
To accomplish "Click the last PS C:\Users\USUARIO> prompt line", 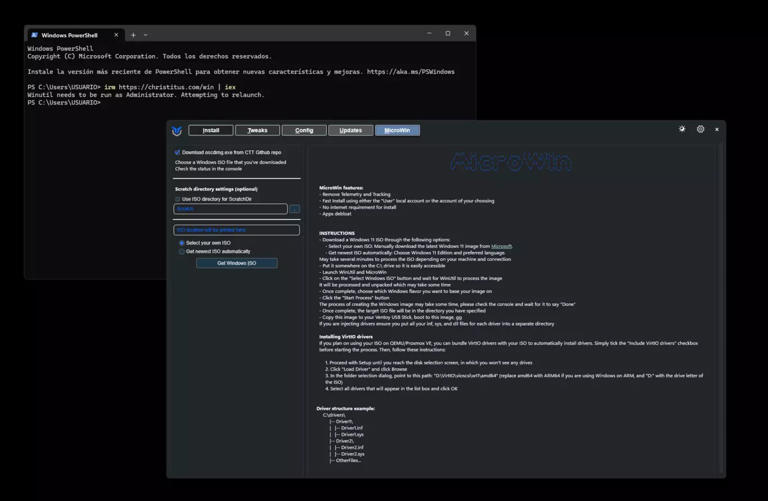I will pos(64,102).
